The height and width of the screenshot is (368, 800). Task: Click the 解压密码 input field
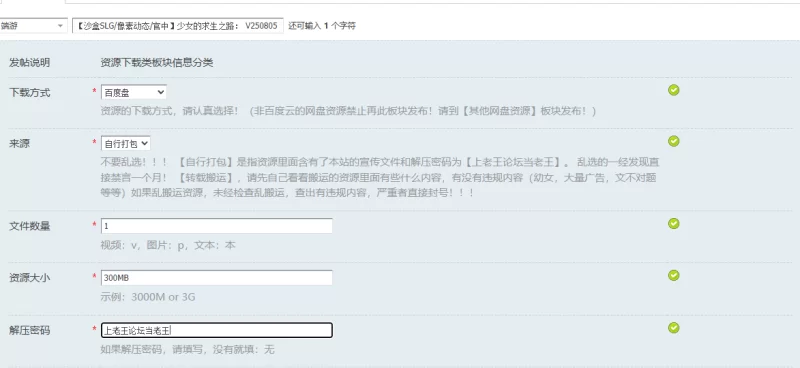click(217, 330)
